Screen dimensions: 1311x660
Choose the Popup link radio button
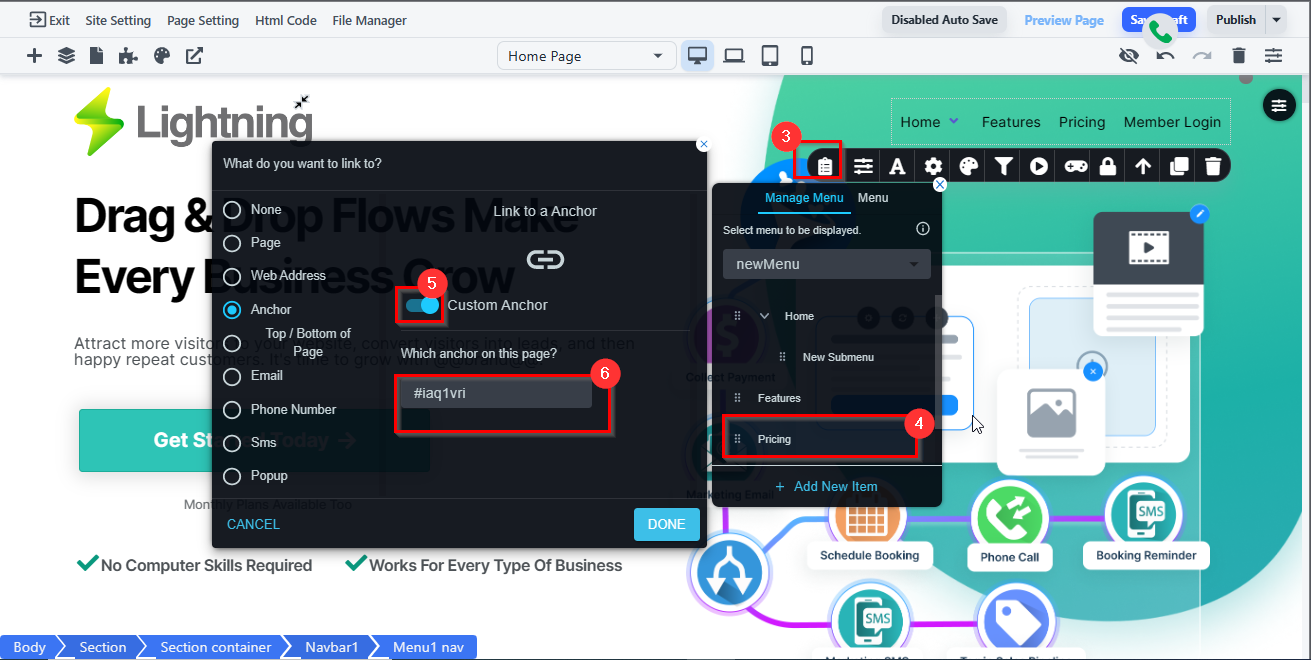coord(232,476)
